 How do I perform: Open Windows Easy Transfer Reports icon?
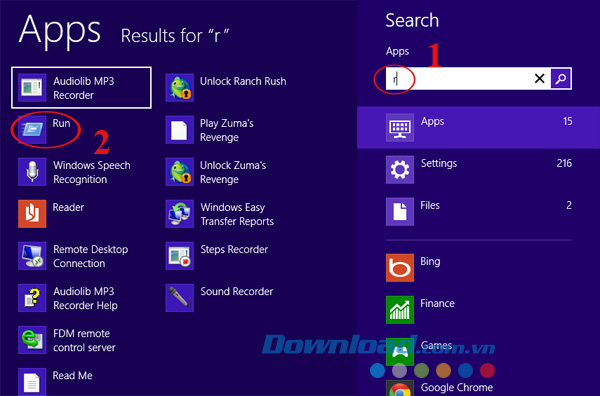pos(179,214)
